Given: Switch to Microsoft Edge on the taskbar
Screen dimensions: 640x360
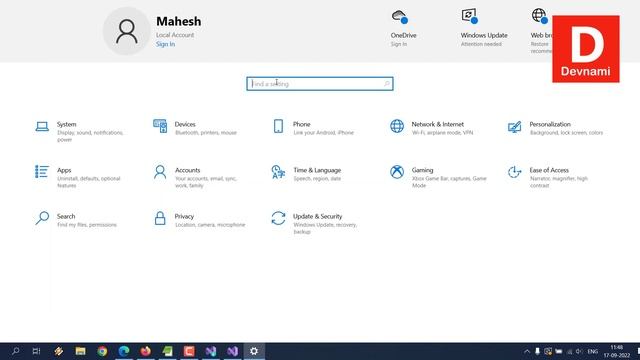Looking at the screenshot, I should [x=124, y=351].
